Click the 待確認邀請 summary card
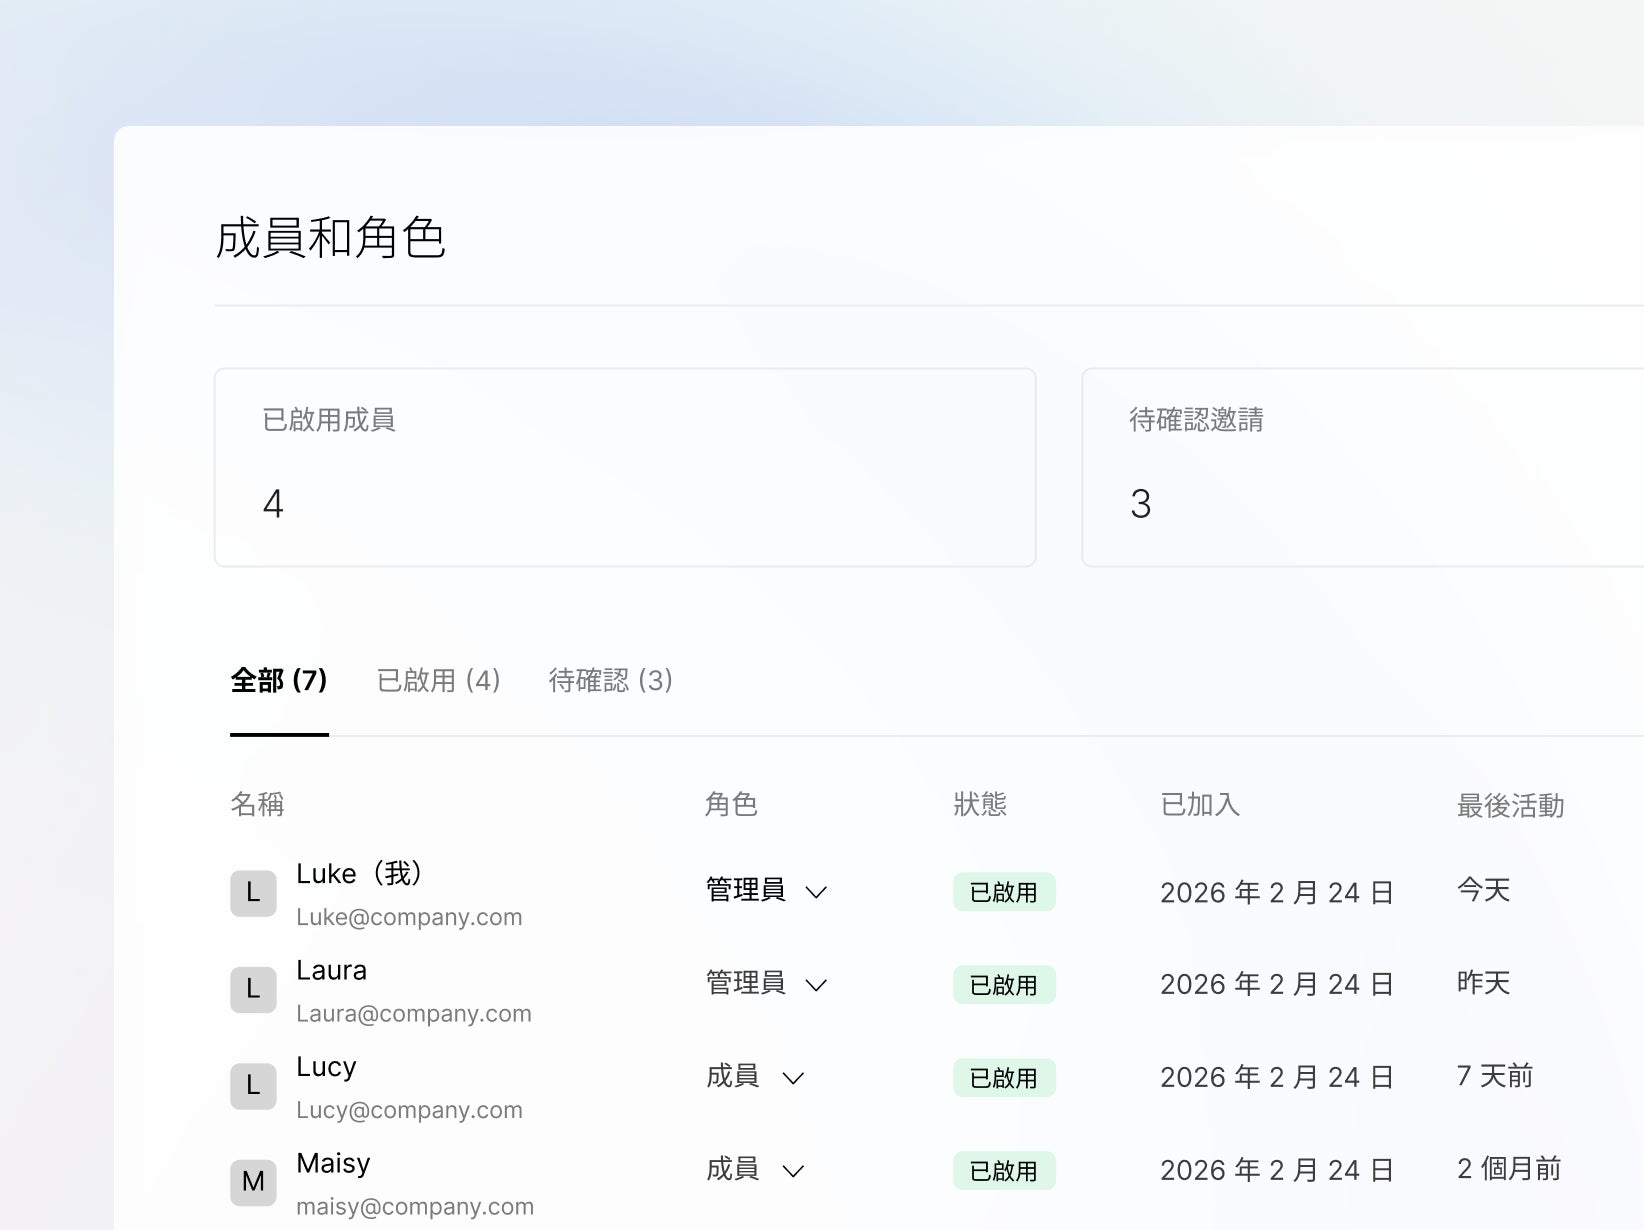This screenshot has width=1644, height=1230. [x=1363, y=467]
